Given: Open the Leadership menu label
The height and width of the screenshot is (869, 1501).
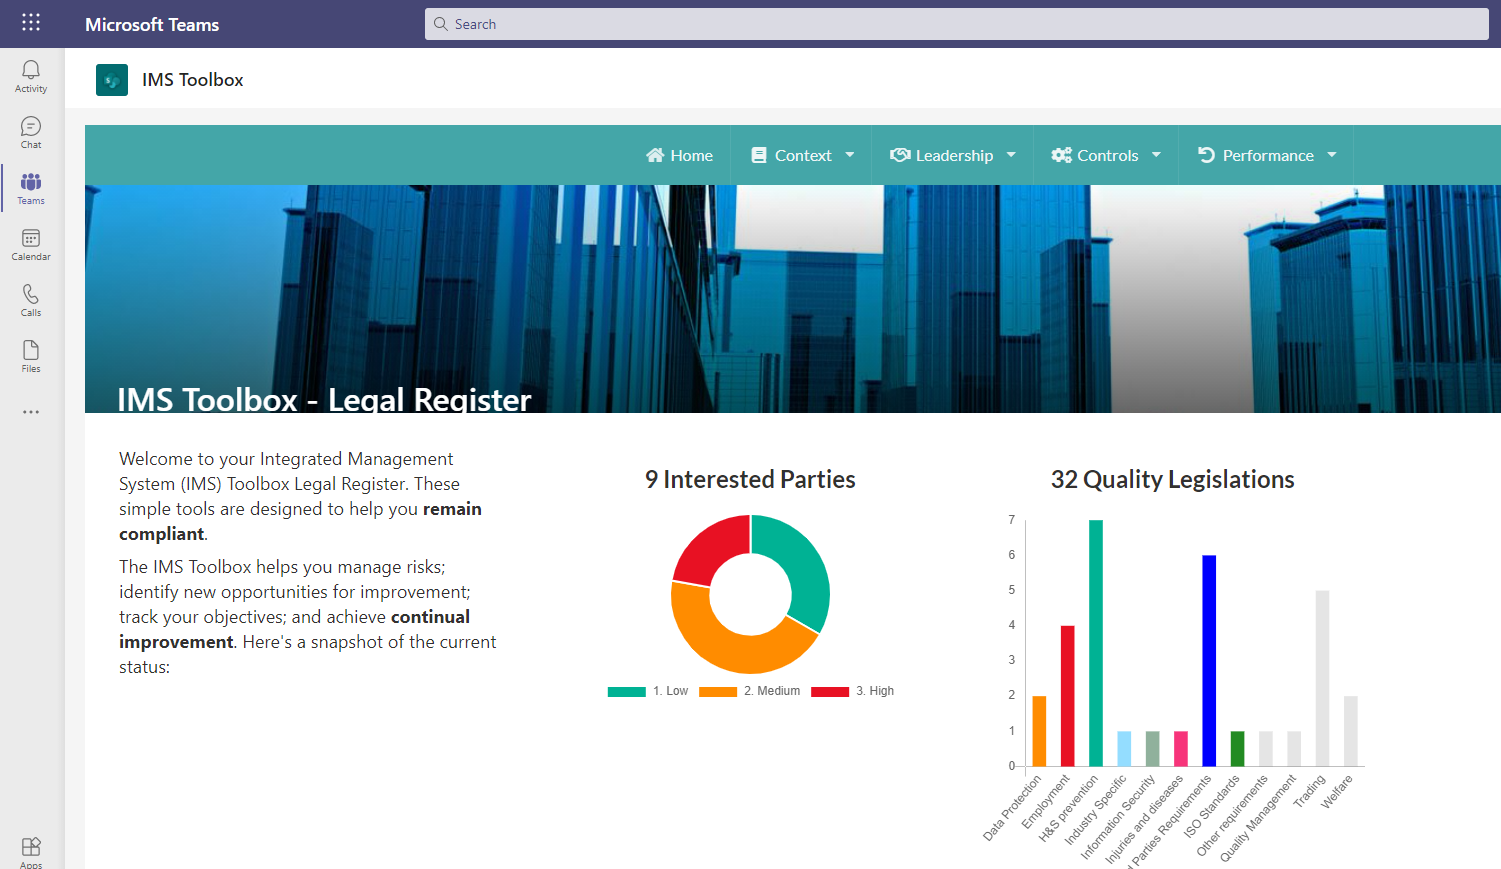Looking at the screenshot, I should (x=954, y=155).
